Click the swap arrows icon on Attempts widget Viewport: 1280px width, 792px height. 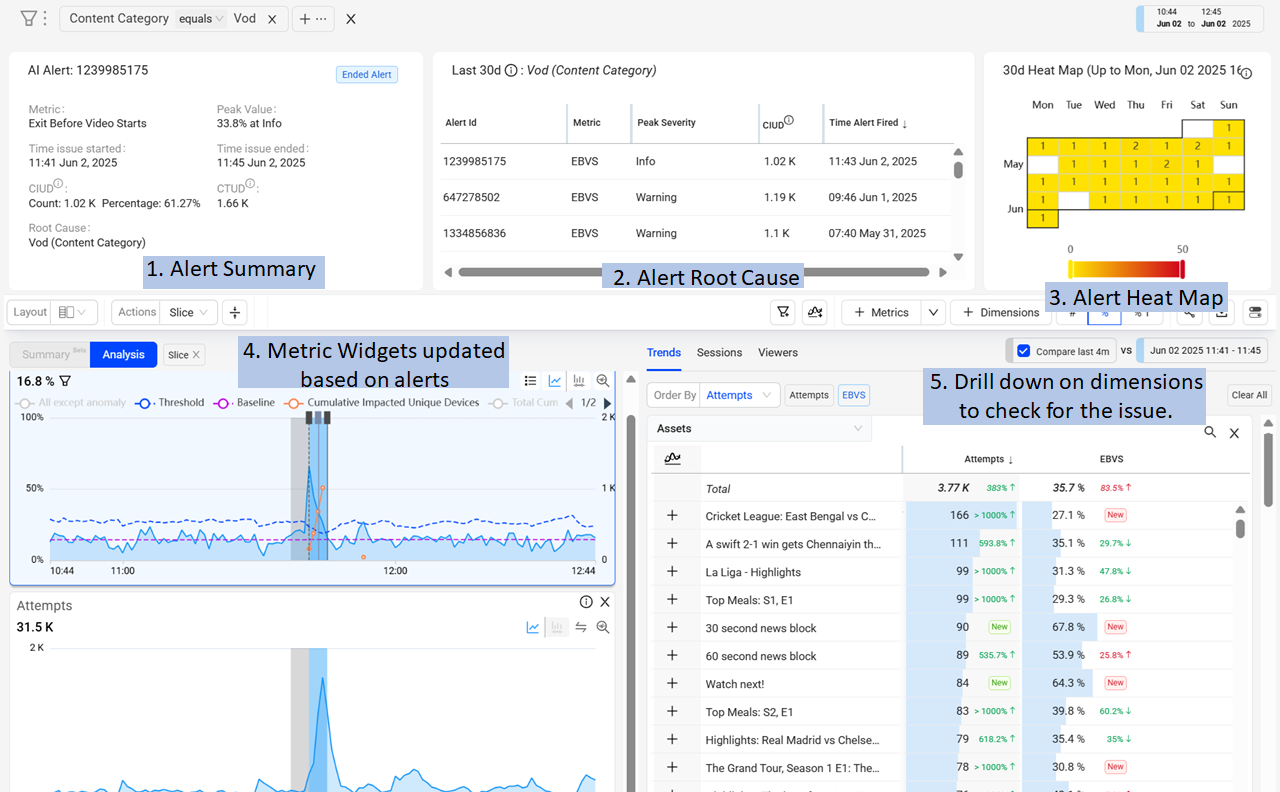click(580, 627)
